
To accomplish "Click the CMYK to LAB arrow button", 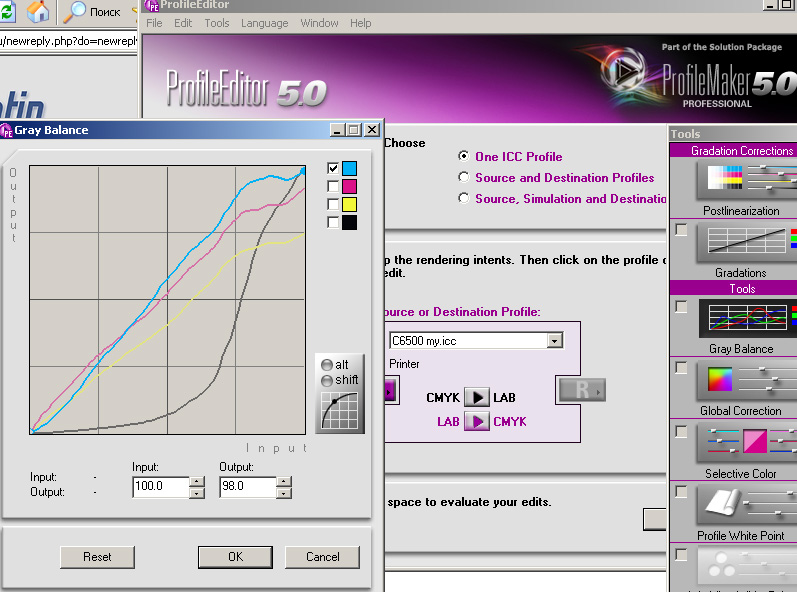I will point(477,397).
